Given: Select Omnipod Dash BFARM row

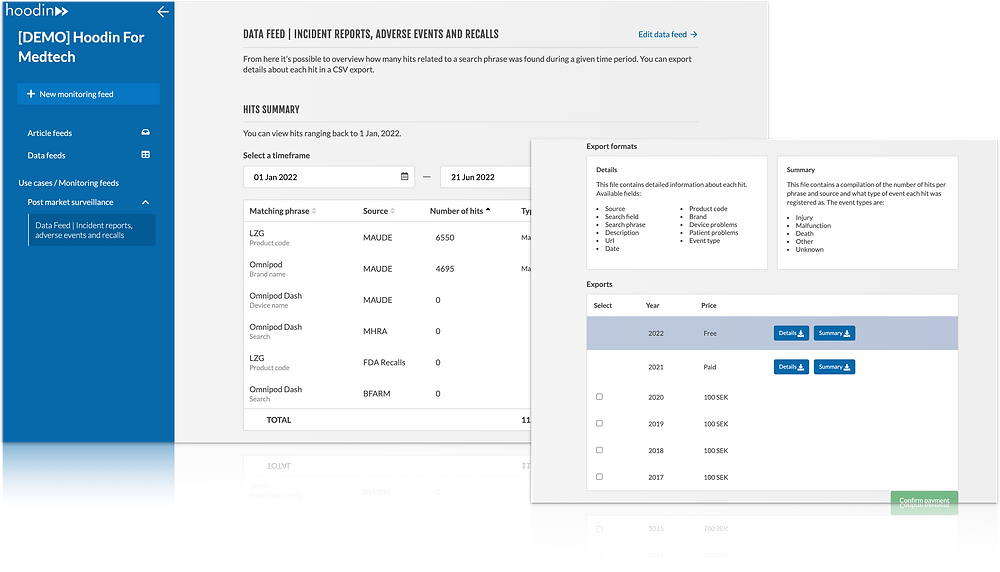Looking at the screenshot, I should [x=386, y=393].
